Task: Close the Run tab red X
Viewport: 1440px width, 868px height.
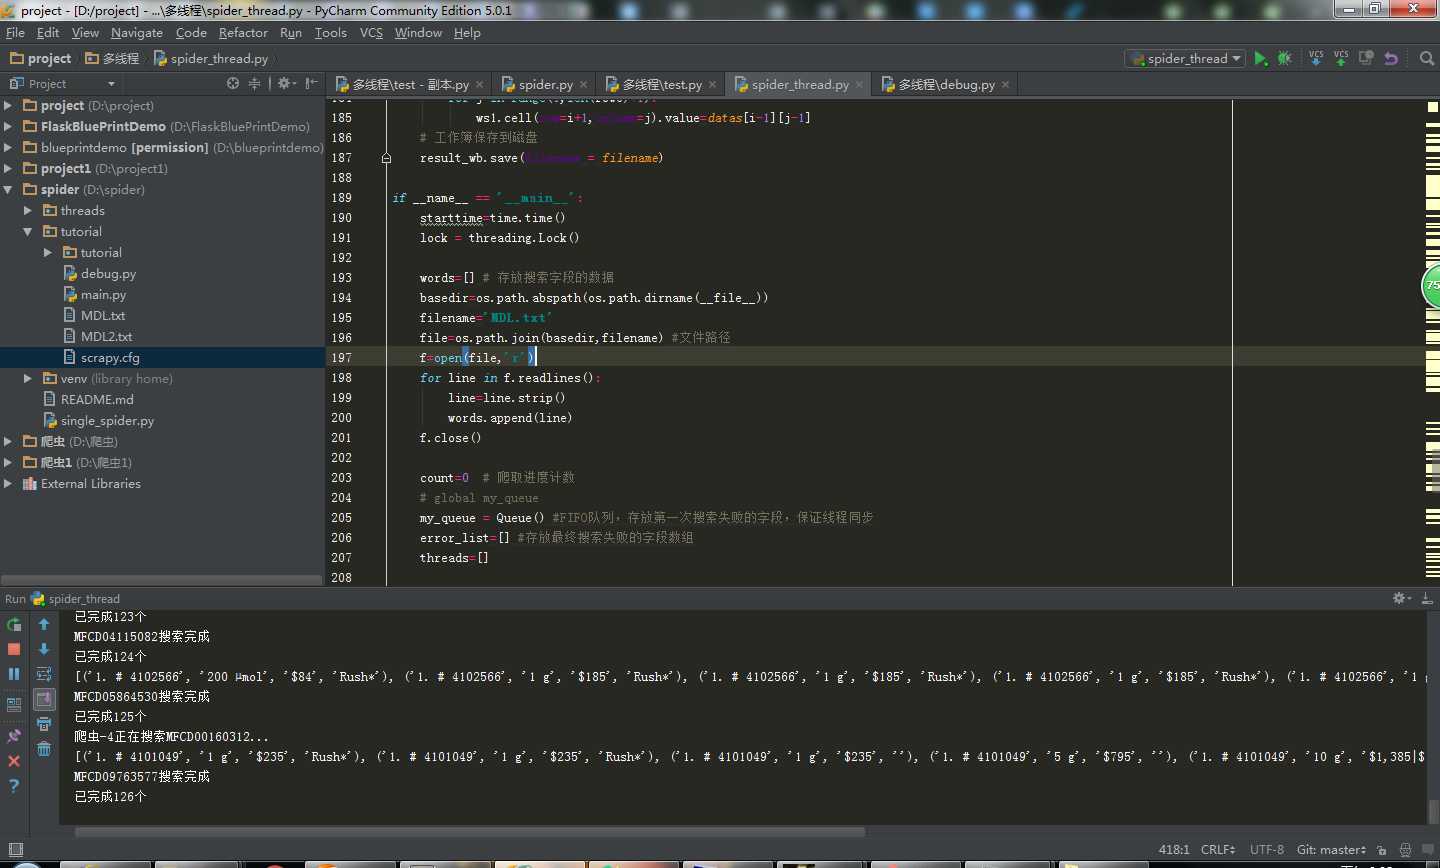Action: click(14, 761)
